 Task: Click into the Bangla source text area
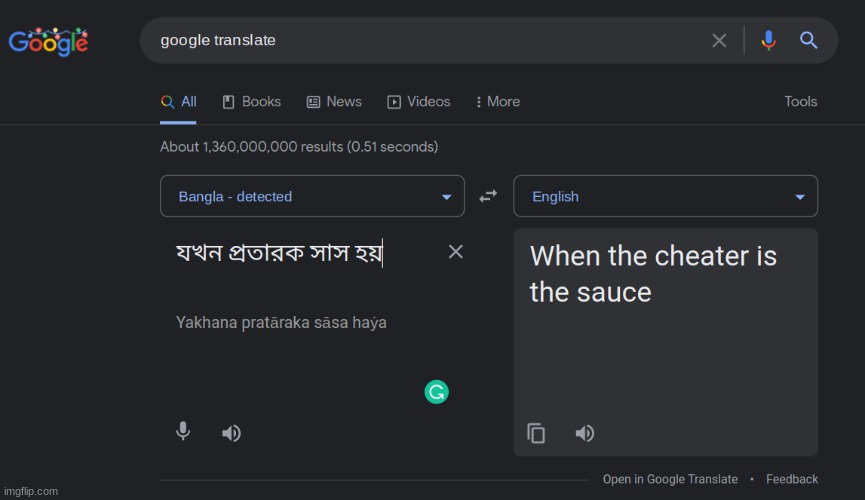(279, 253)
